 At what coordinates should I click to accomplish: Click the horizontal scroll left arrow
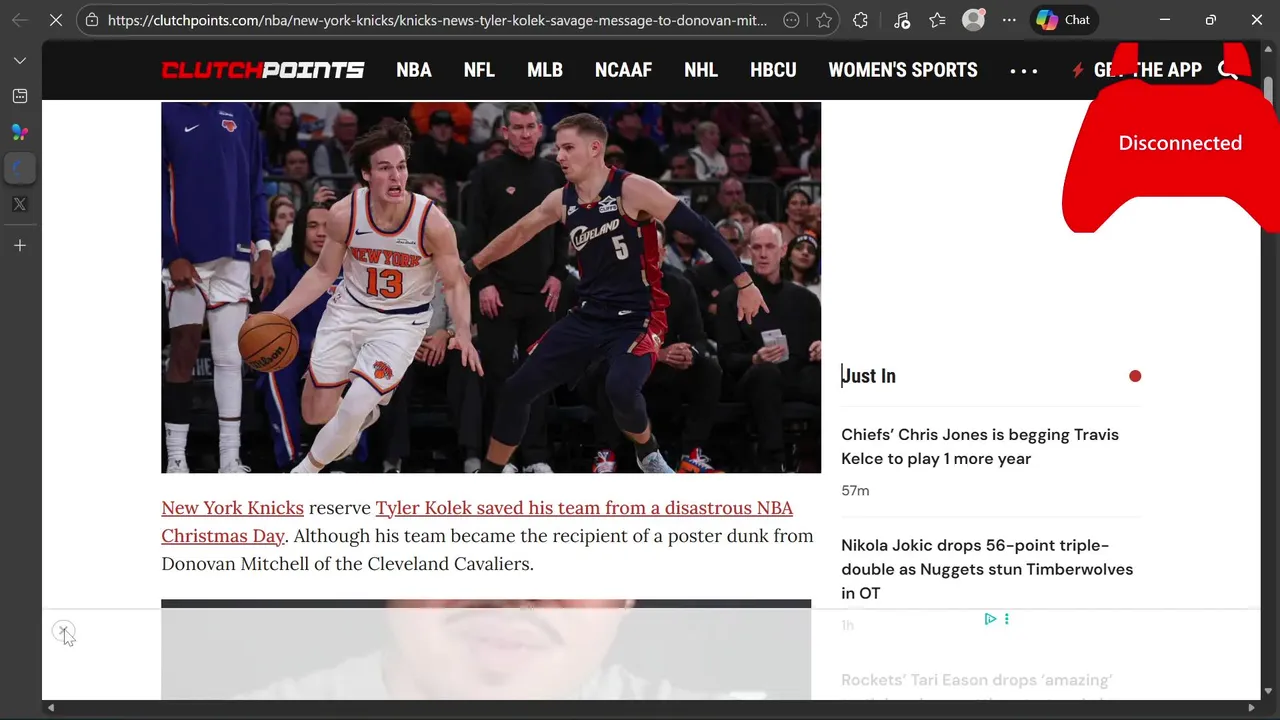[x=50, y=708]
